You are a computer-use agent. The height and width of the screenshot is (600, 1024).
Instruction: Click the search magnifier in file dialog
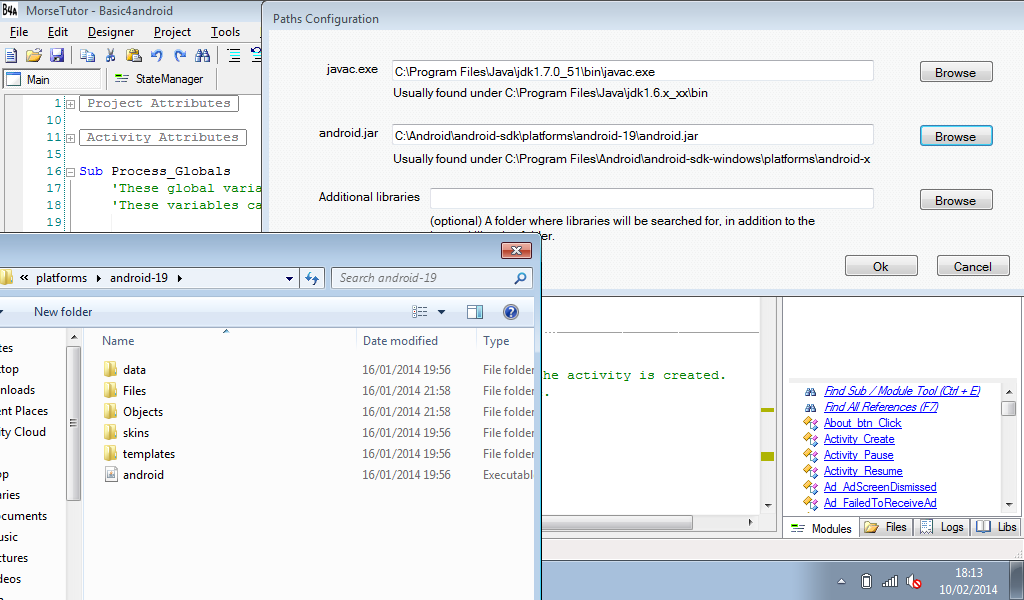520,278
